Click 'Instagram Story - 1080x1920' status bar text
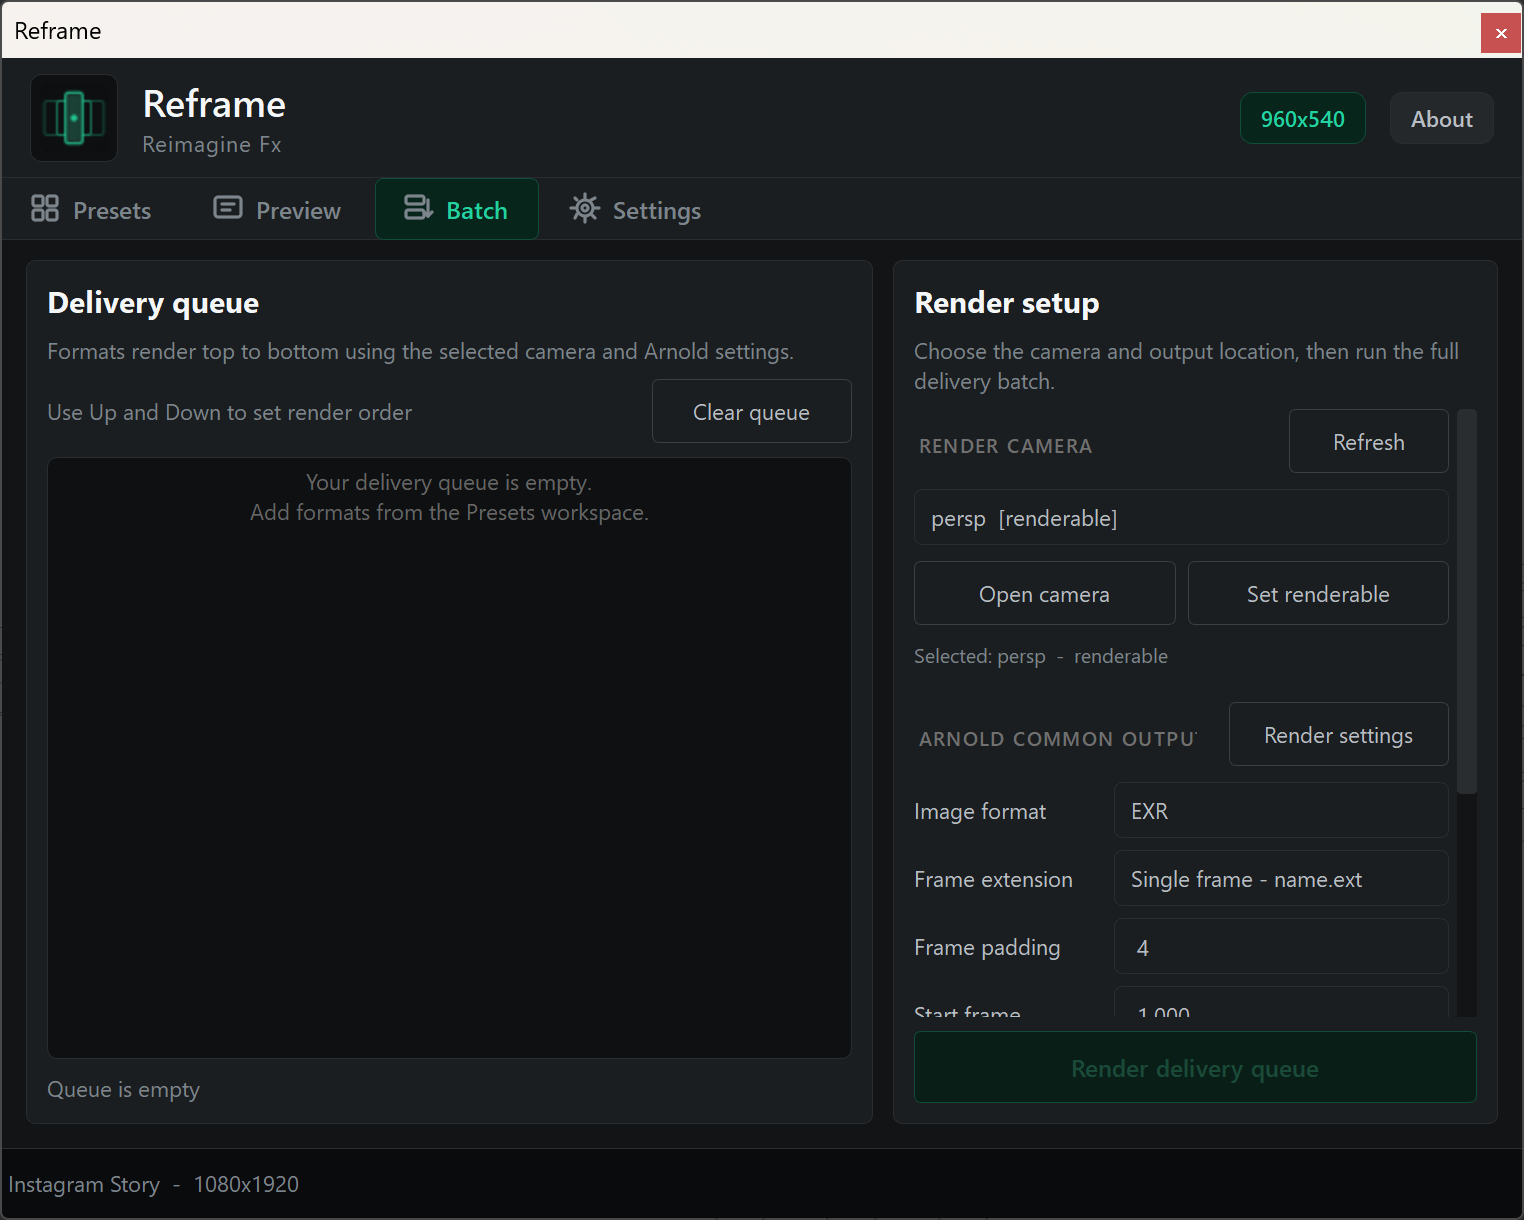Viewport: 1524px width, 1220px height. pyautogui.click(x=154, y=1184)
